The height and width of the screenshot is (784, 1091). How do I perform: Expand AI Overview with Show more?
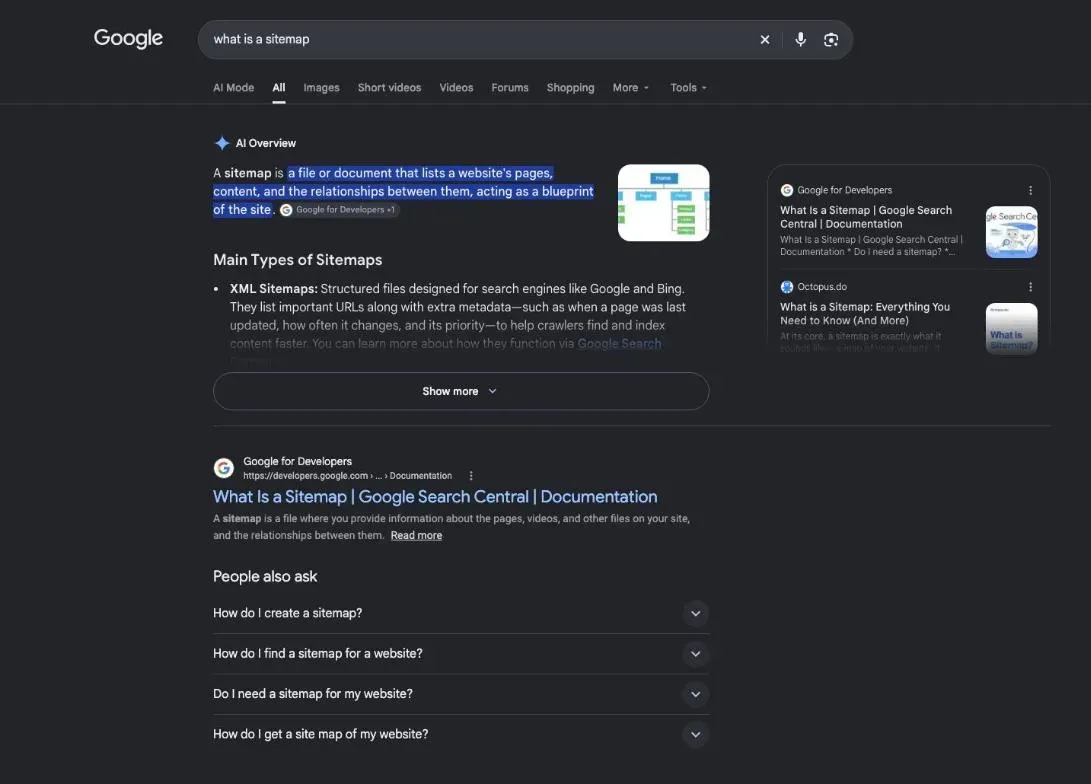point(461,391)
